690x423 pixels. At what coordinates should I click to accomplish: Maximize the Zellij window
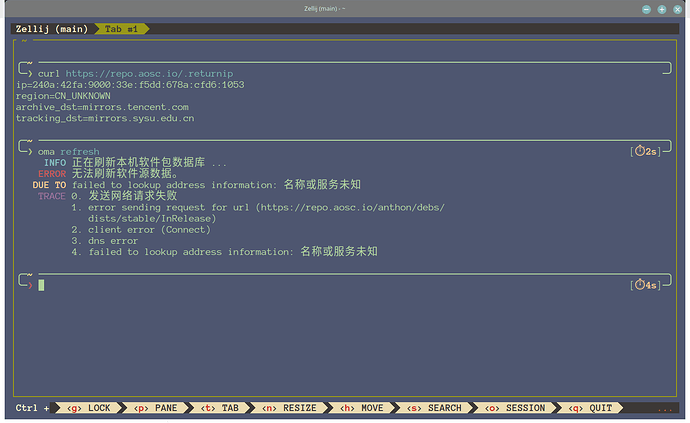coord(662,9)
